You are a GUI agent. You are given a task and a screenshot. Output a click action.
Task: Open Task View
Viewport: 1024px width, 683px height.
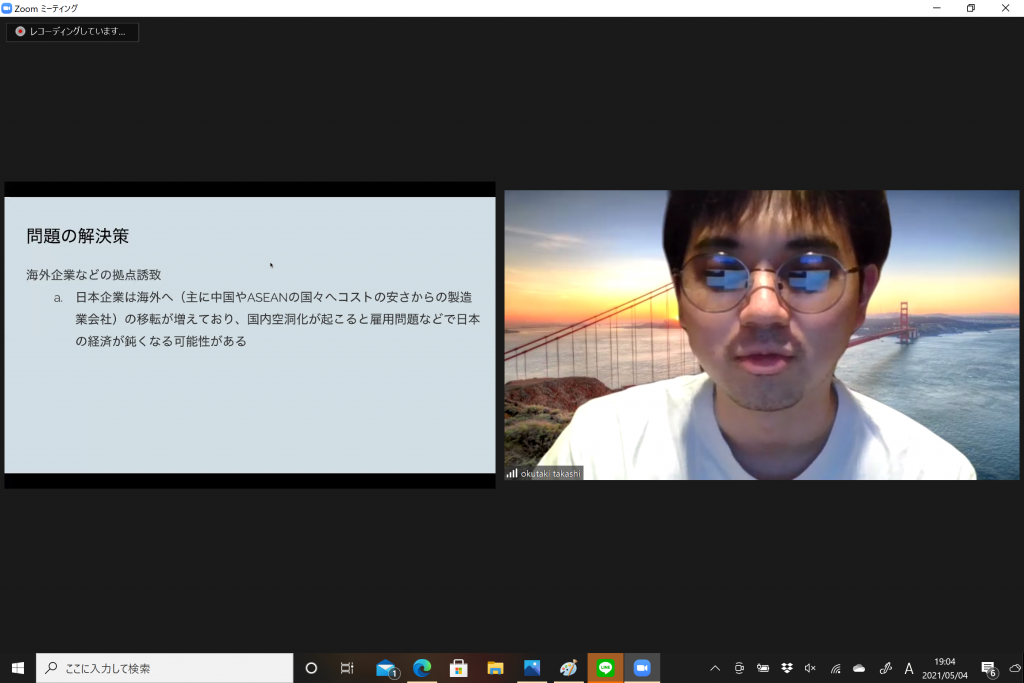pos(347,668)
